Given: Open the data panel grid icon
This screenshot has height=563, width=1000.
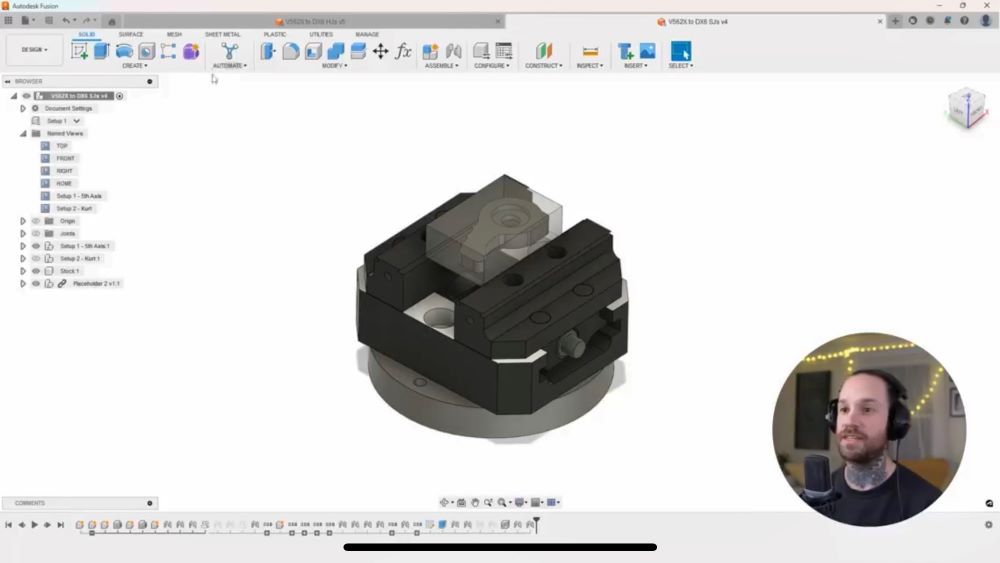Looking at the screenshot, I should [8, 20].
